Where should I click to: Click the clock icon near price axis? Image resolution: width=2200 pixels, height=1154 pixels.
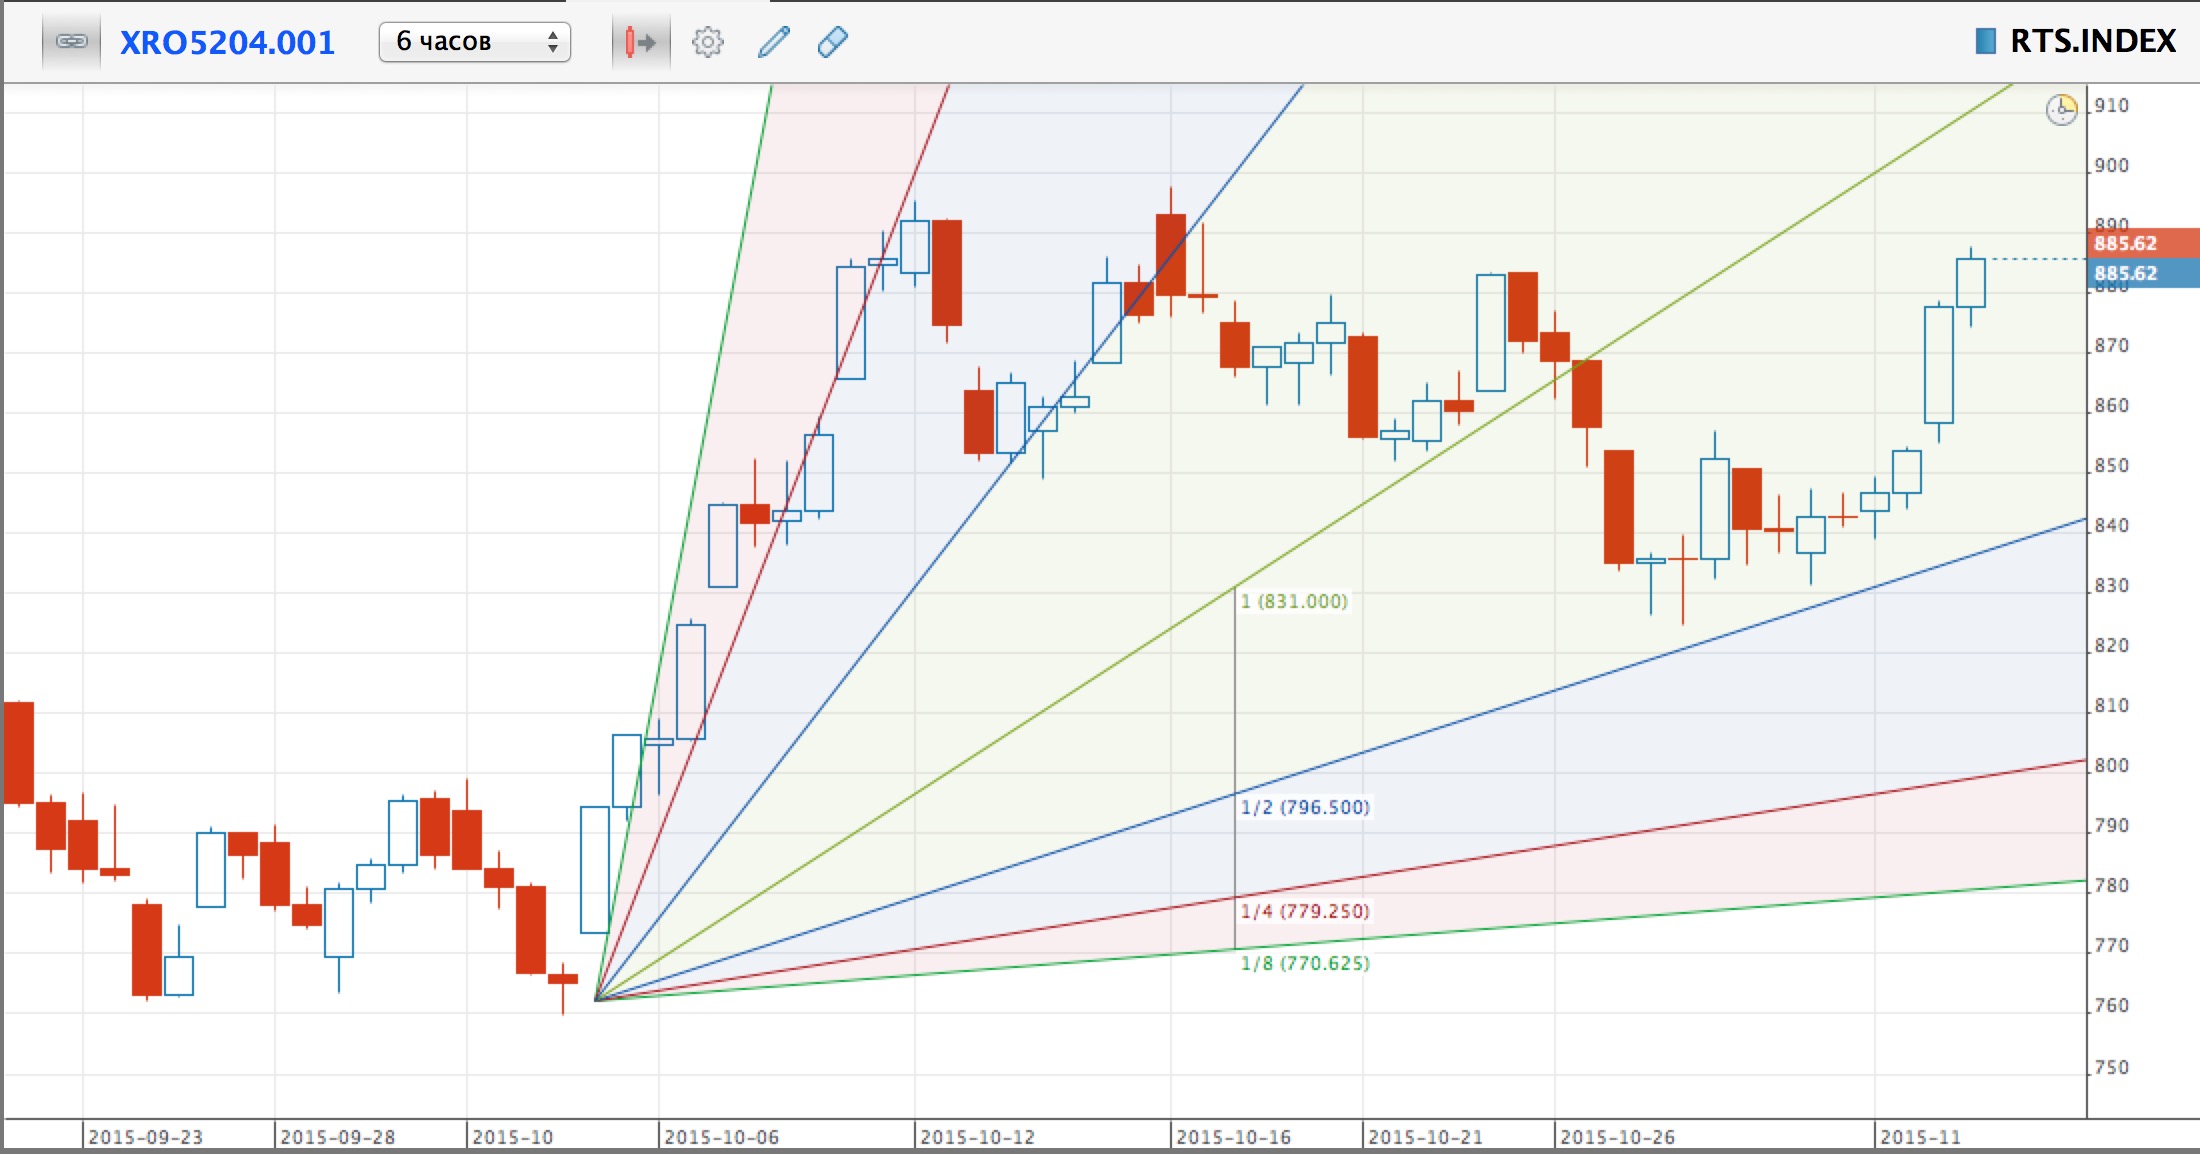[x=2061, y=109]
